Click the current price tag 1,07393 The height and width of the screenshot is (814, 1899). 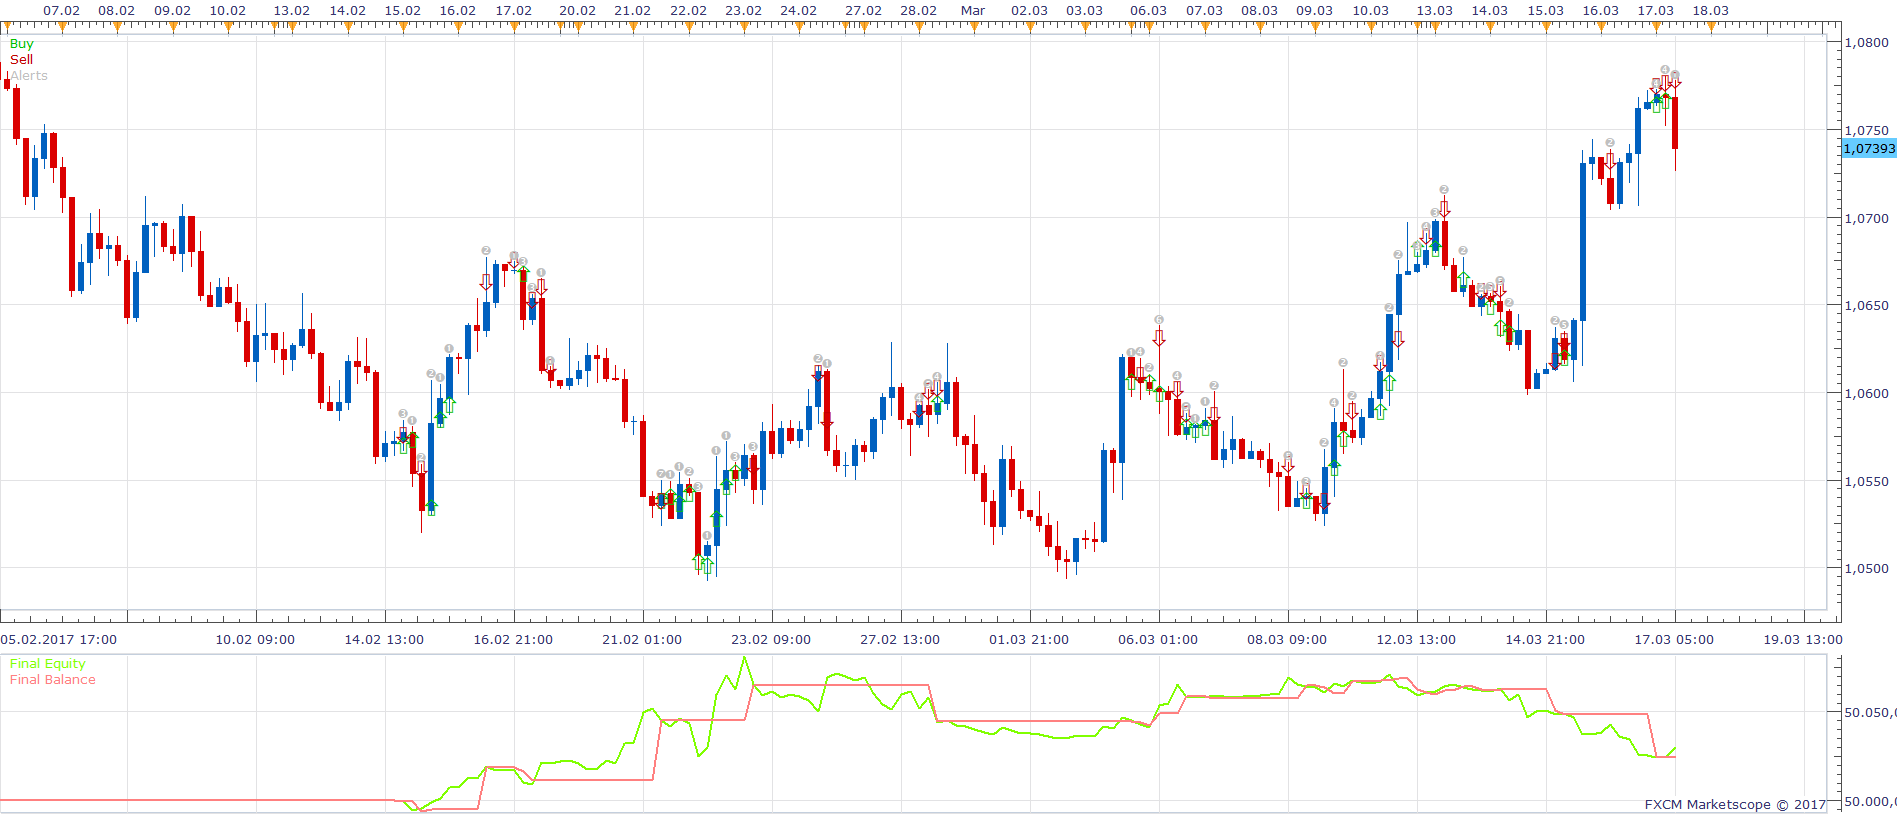click(1868, 148)
